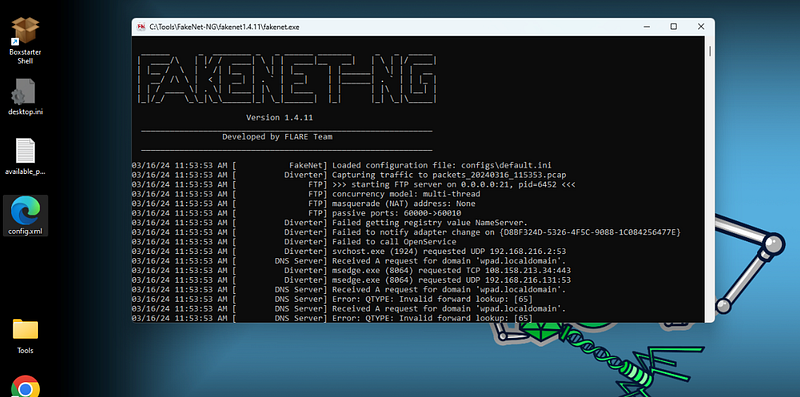Click 'svchost.exe (1924) requested UDP' line
The height and width of the screenshot is (397, 800).
tap(349, 251)
